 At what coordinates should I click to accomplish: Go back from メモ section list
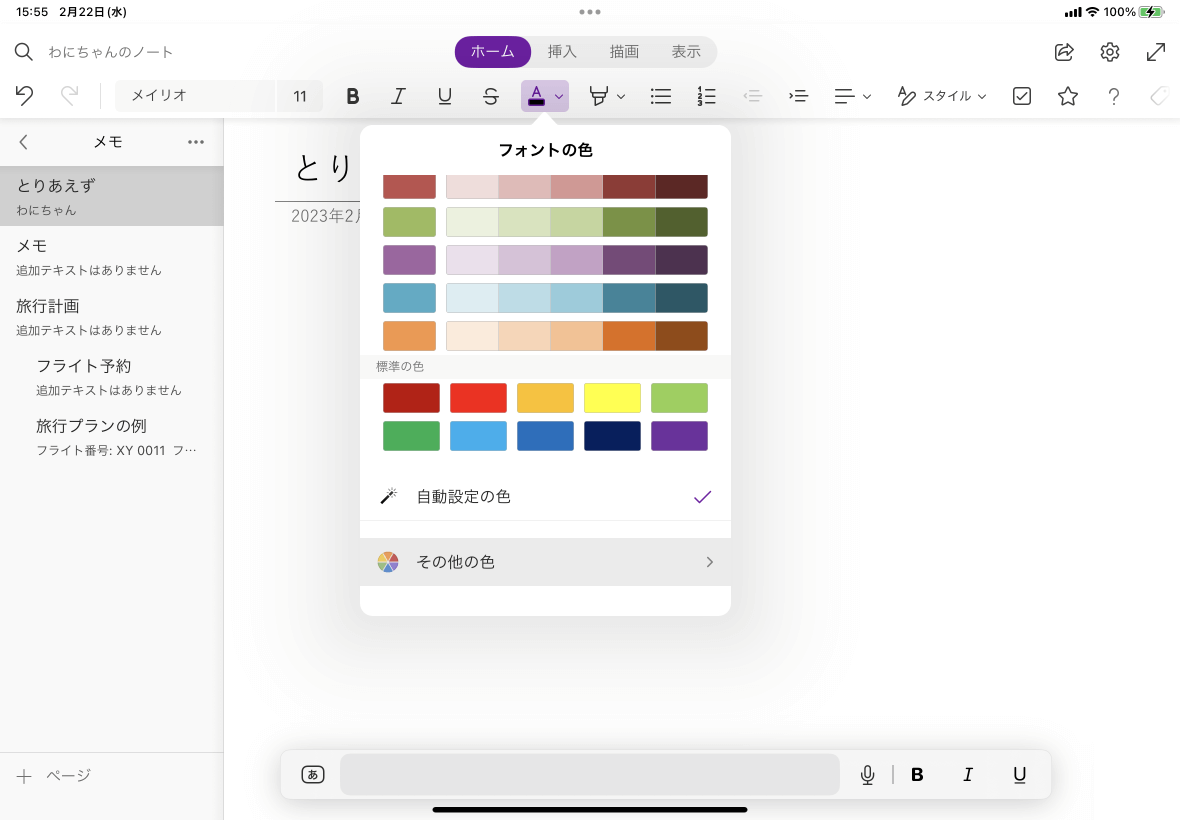[x=24, y=142]
